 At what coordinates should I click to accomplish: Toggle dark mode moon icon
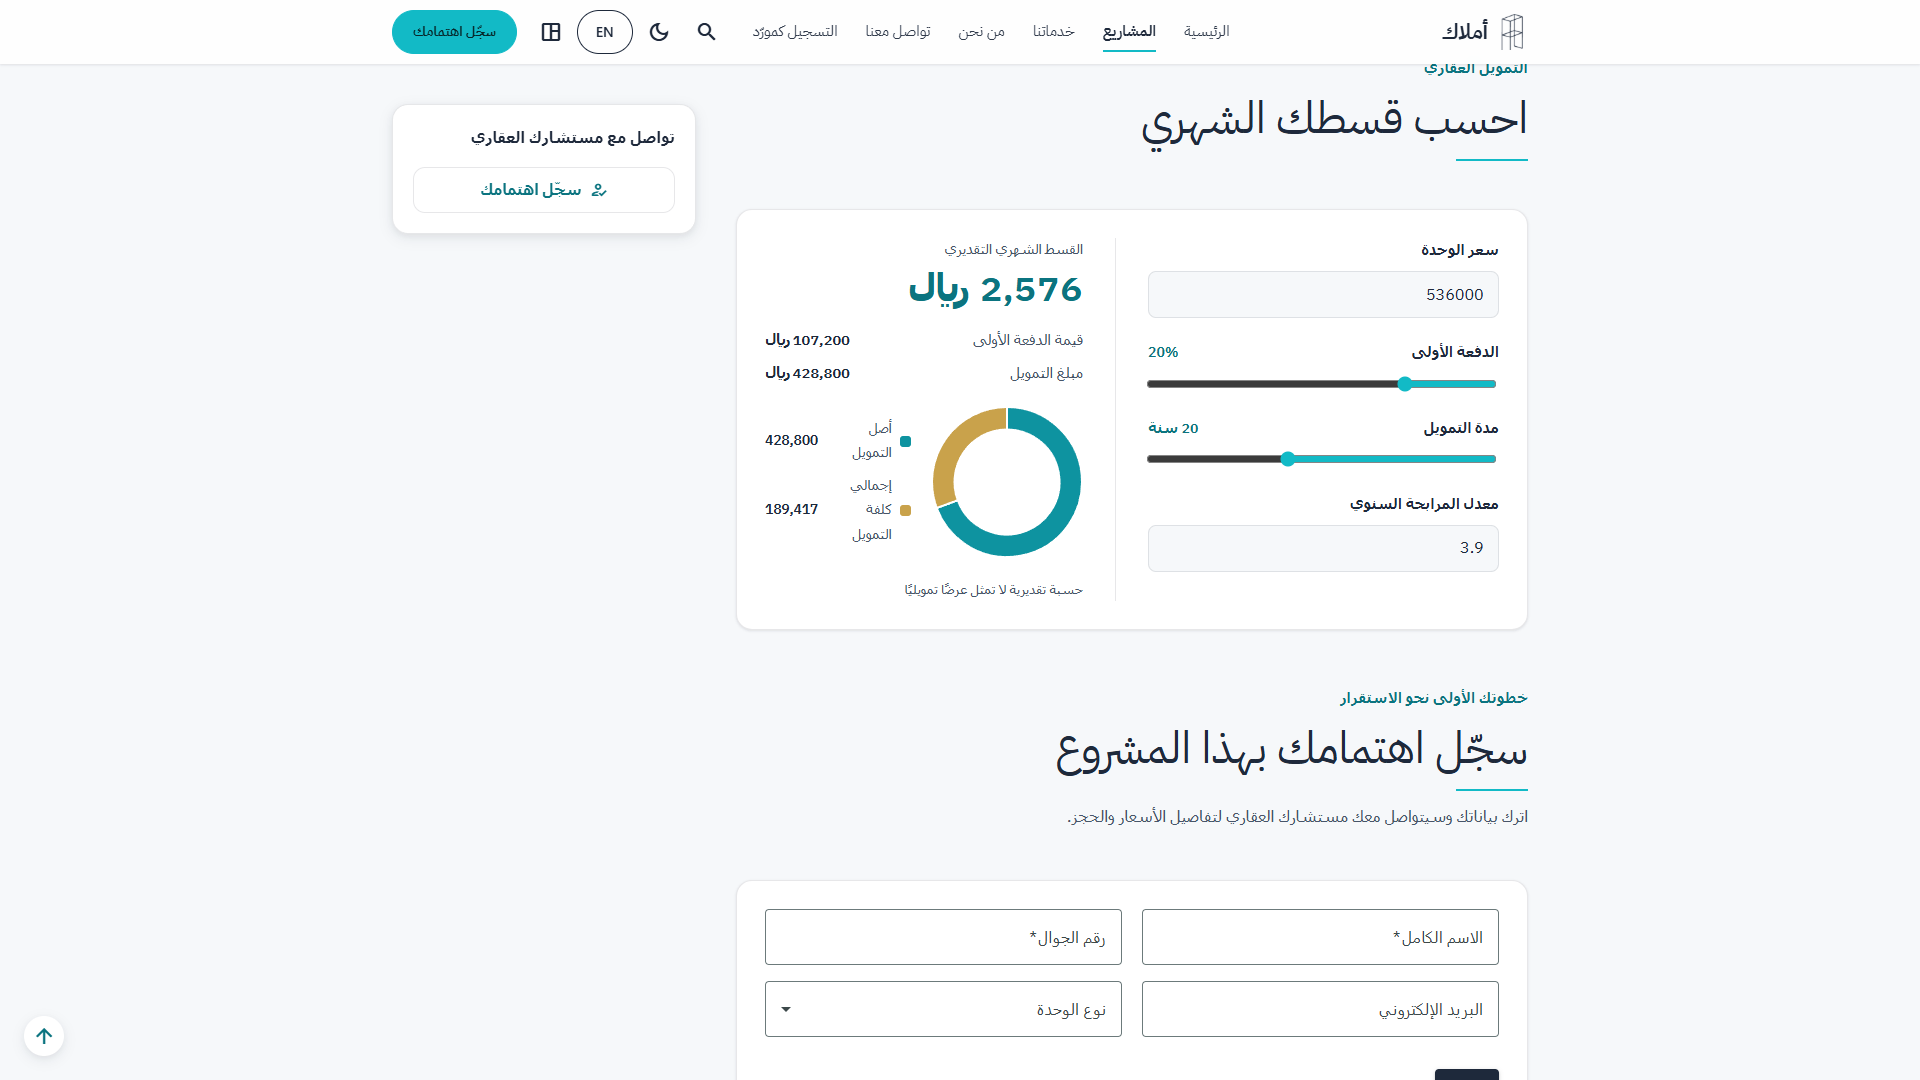coord(659,32)
